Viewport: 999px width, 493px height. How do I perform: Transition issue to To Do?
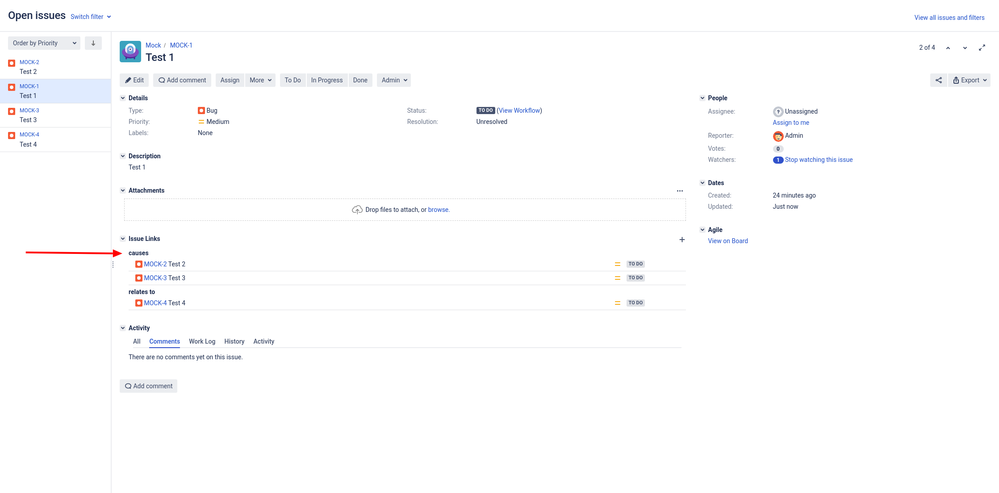[292, 80]
